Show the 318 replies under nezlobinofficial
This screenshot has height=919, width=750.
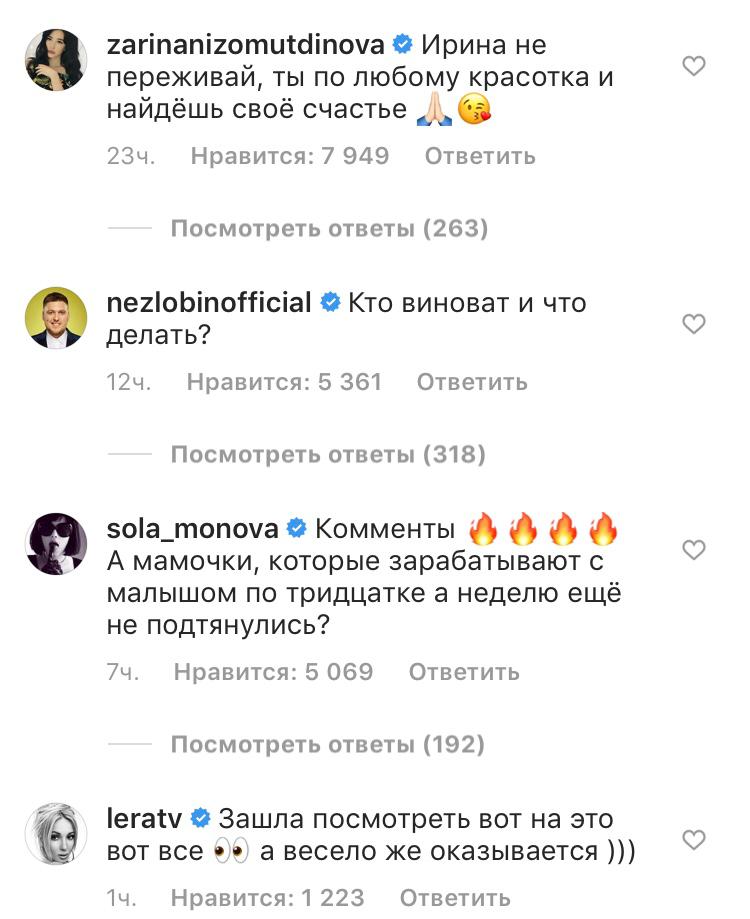click(328, 455)
